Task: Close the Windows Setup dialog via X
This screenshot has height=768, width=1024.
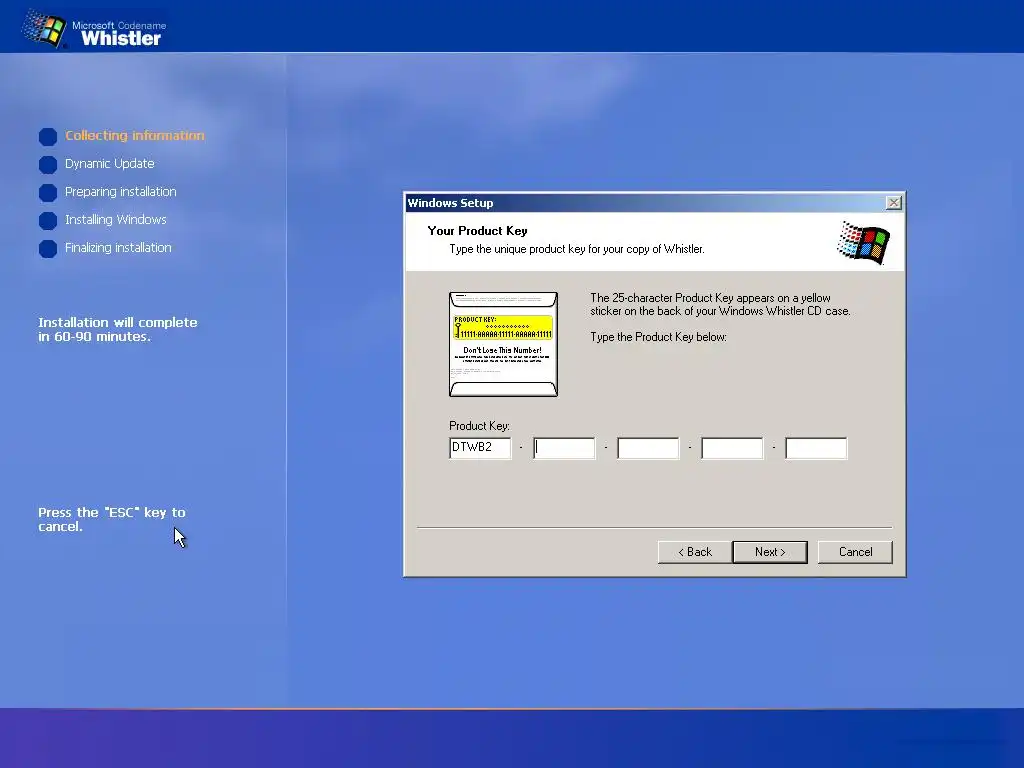Action: (893, 203)
